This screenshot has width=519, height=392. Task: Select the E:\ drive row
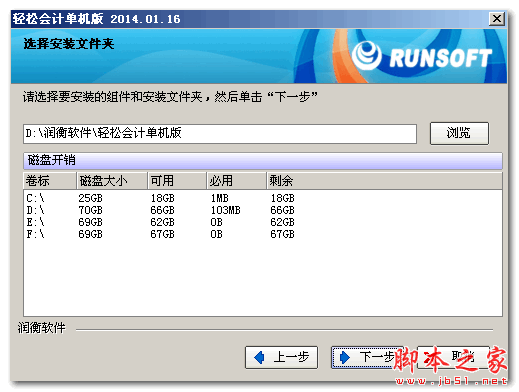[263, 222]
